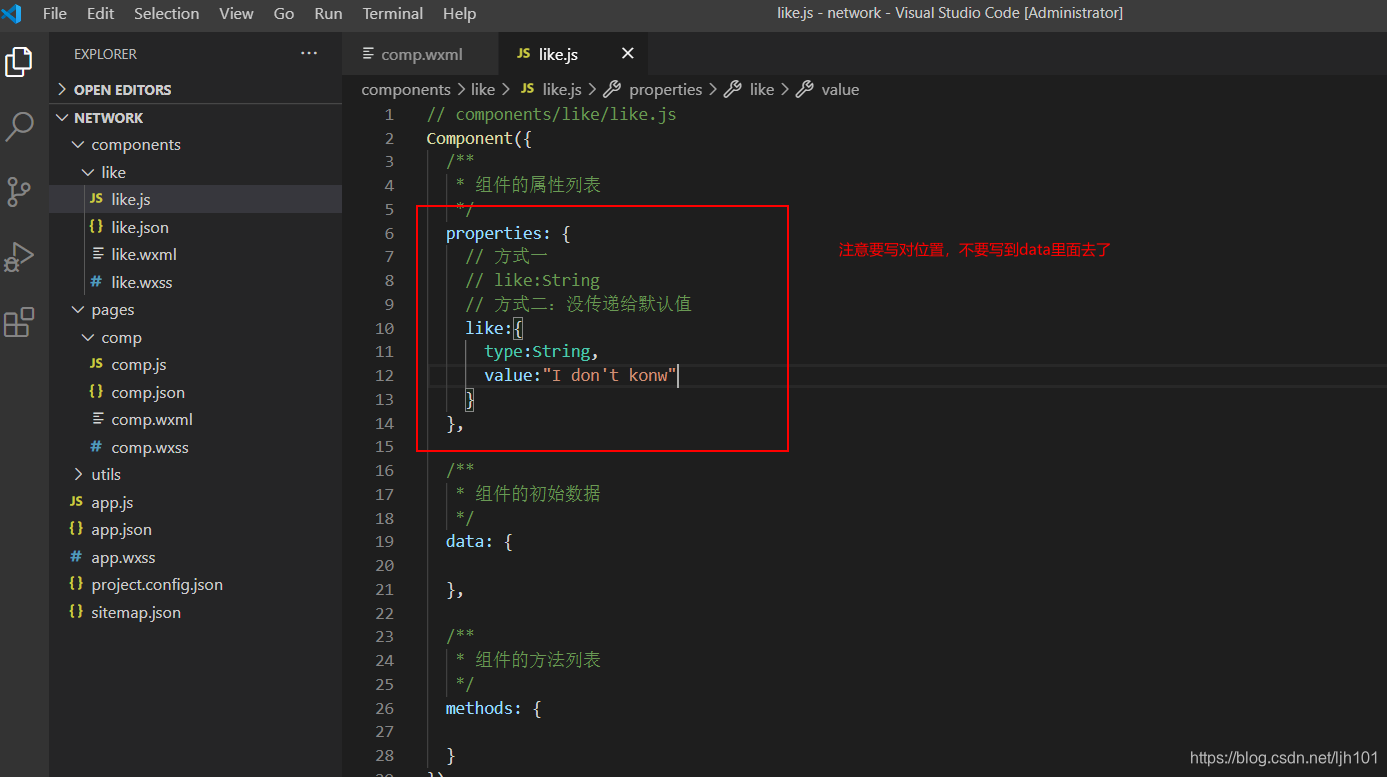Collapse the NETWORK root folder
1387x777 pixels.
point(63,117)
